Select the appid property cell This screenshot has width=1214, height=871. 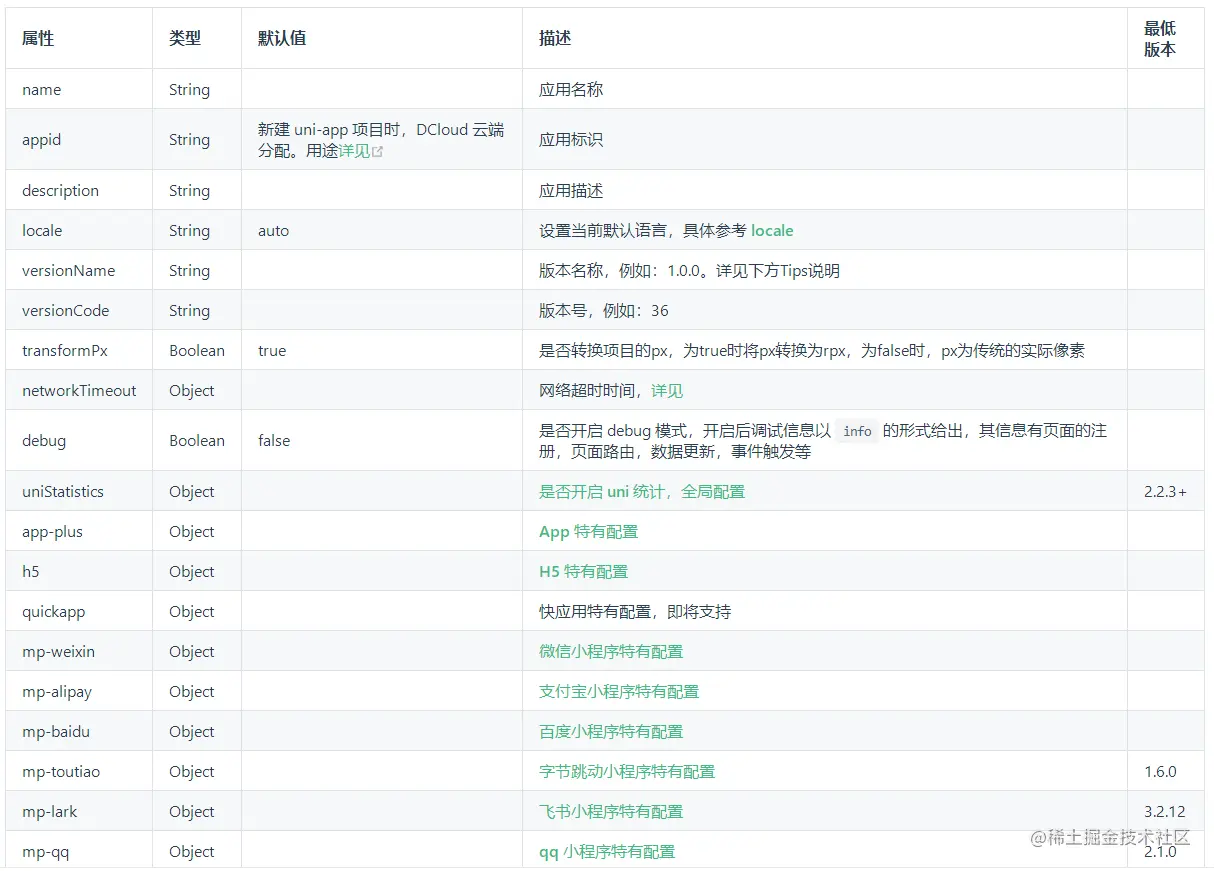(x=79, y=140)
